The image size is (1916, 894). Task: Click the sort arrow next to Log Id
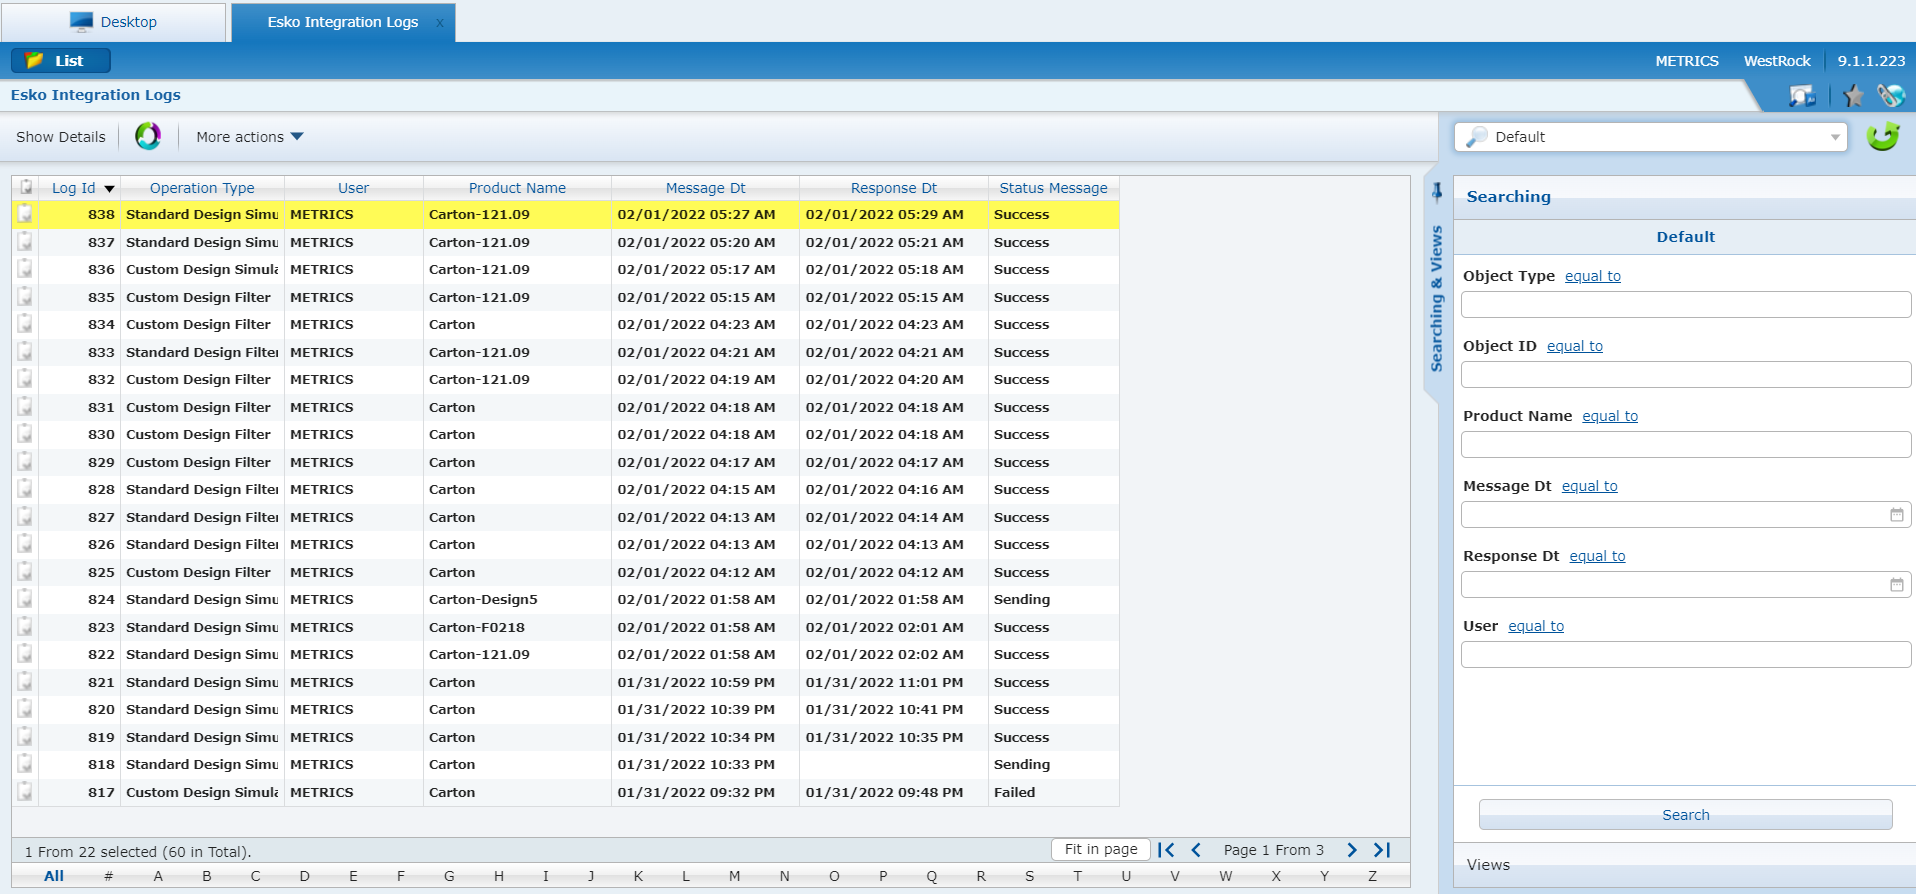tap(110, 189)
